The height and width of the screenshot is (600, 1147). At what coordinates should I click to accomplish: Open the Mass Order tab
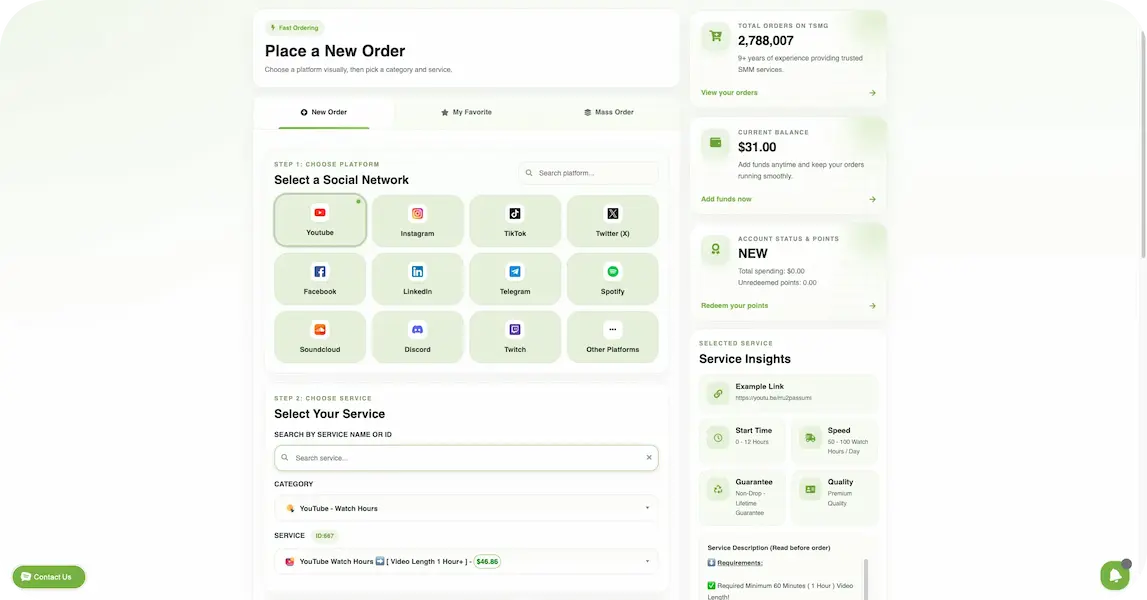coord(609,112)
